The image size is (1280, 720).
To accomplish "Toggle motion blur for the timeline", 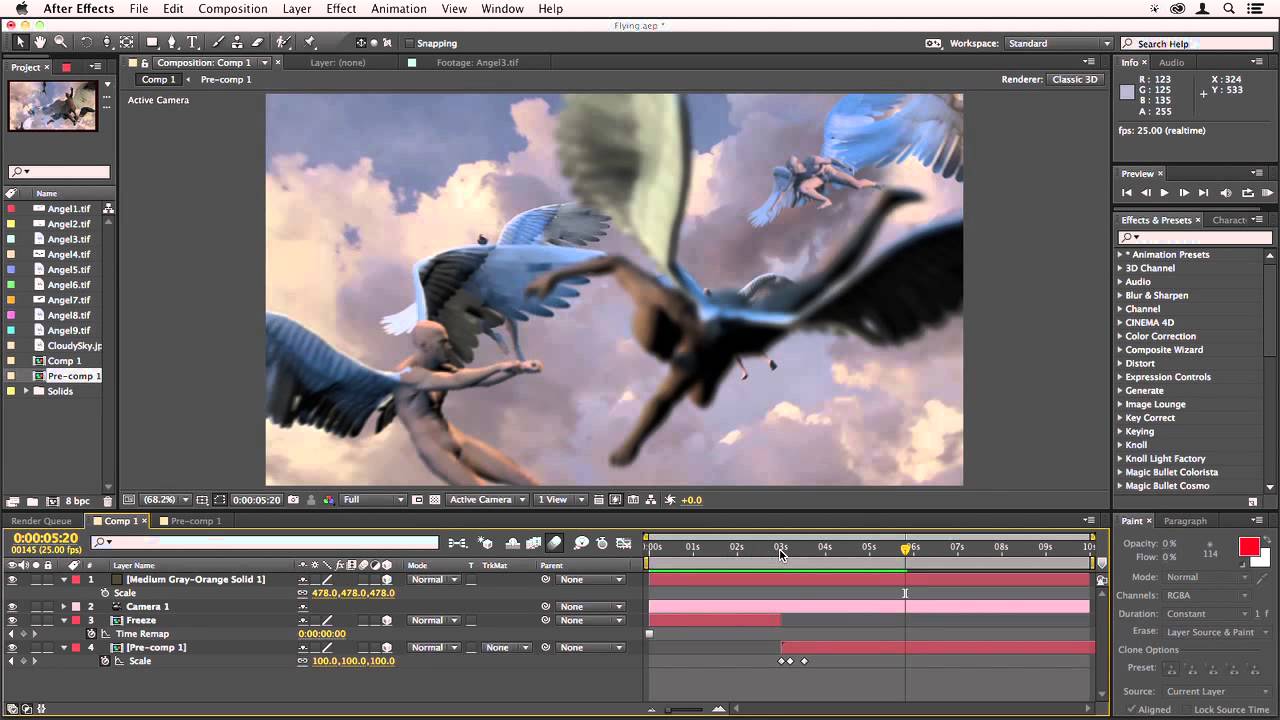I will click(x=555, y=543).
